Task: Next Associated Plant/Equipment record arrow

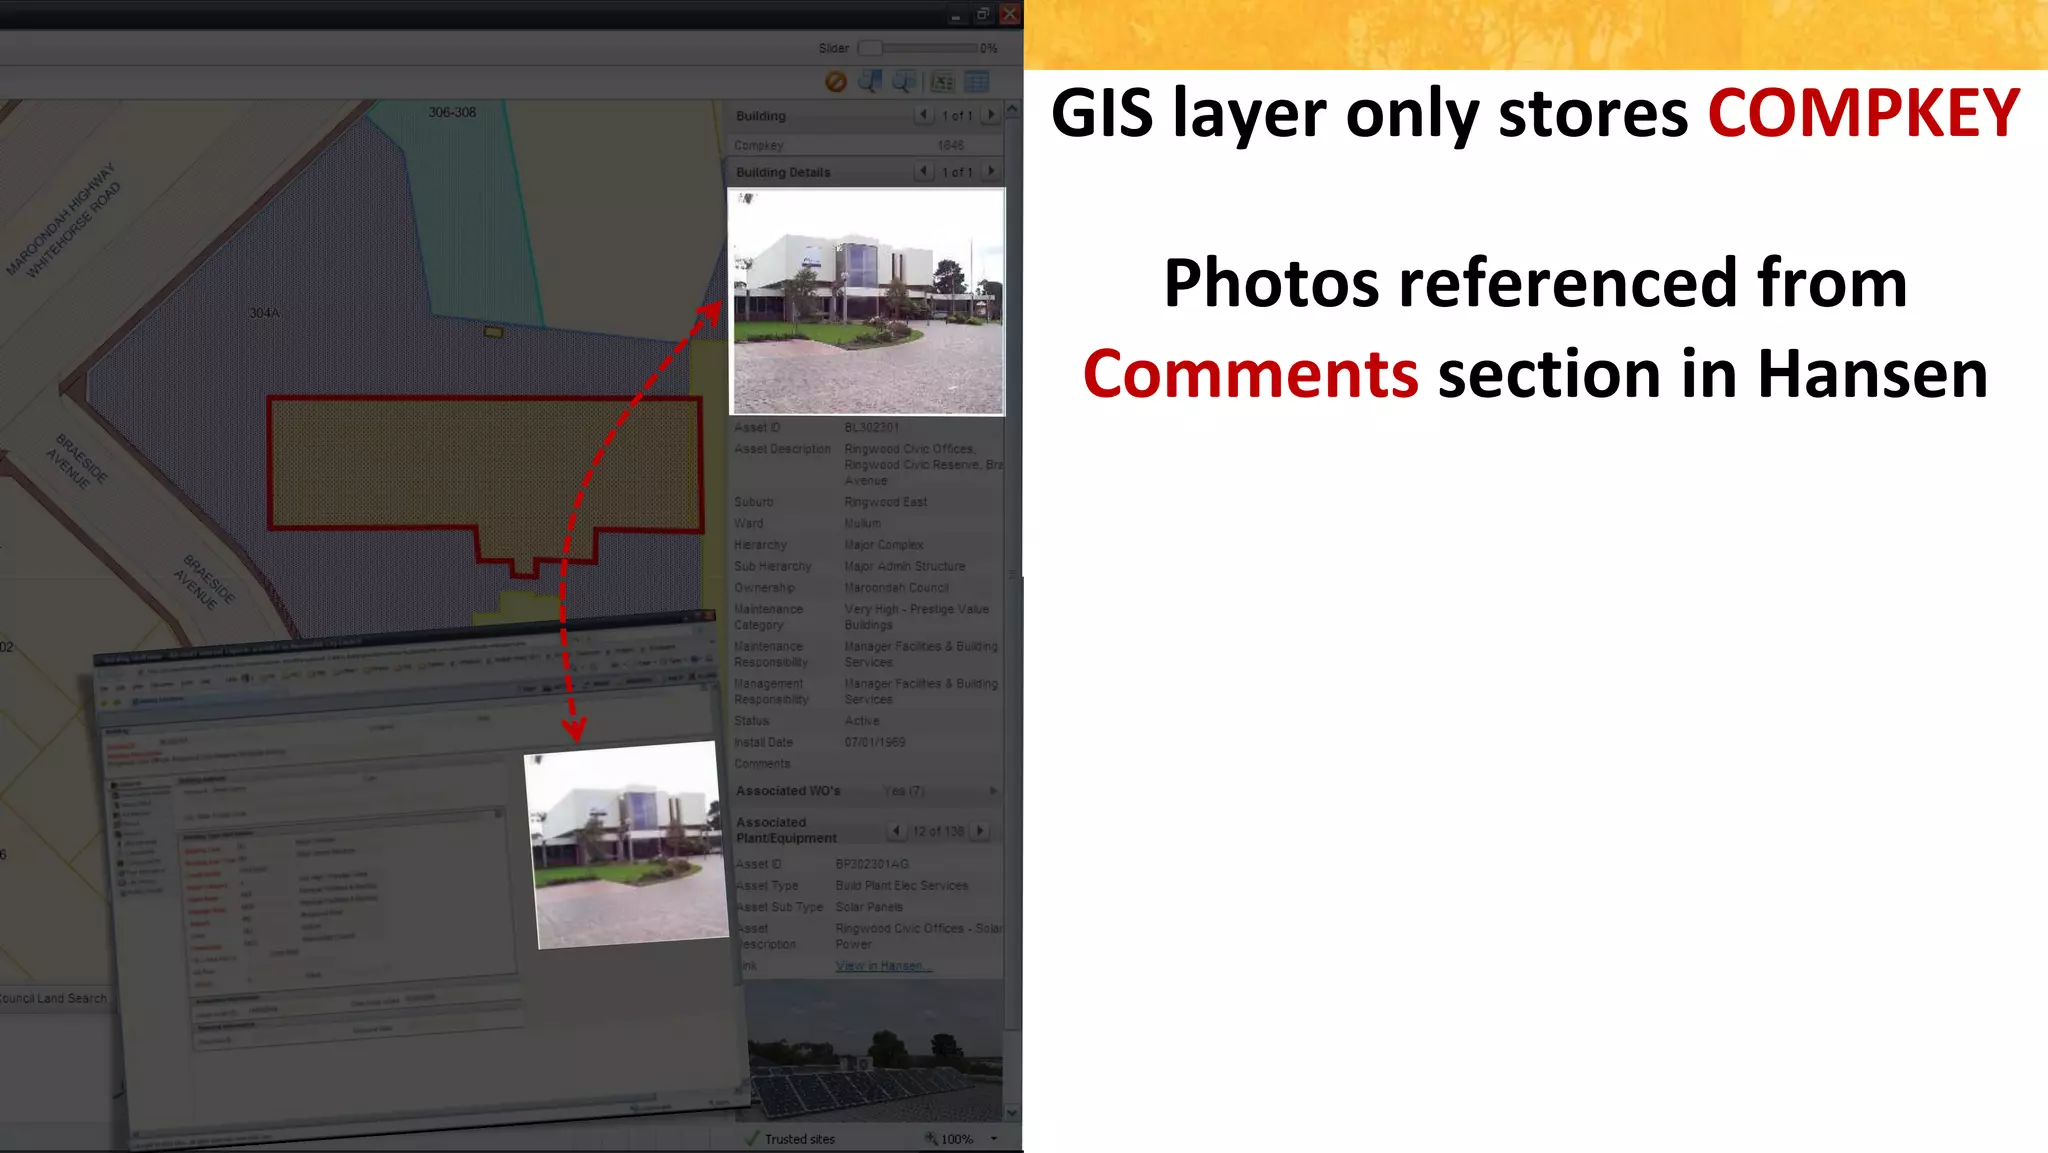Action: click(980, 830)
